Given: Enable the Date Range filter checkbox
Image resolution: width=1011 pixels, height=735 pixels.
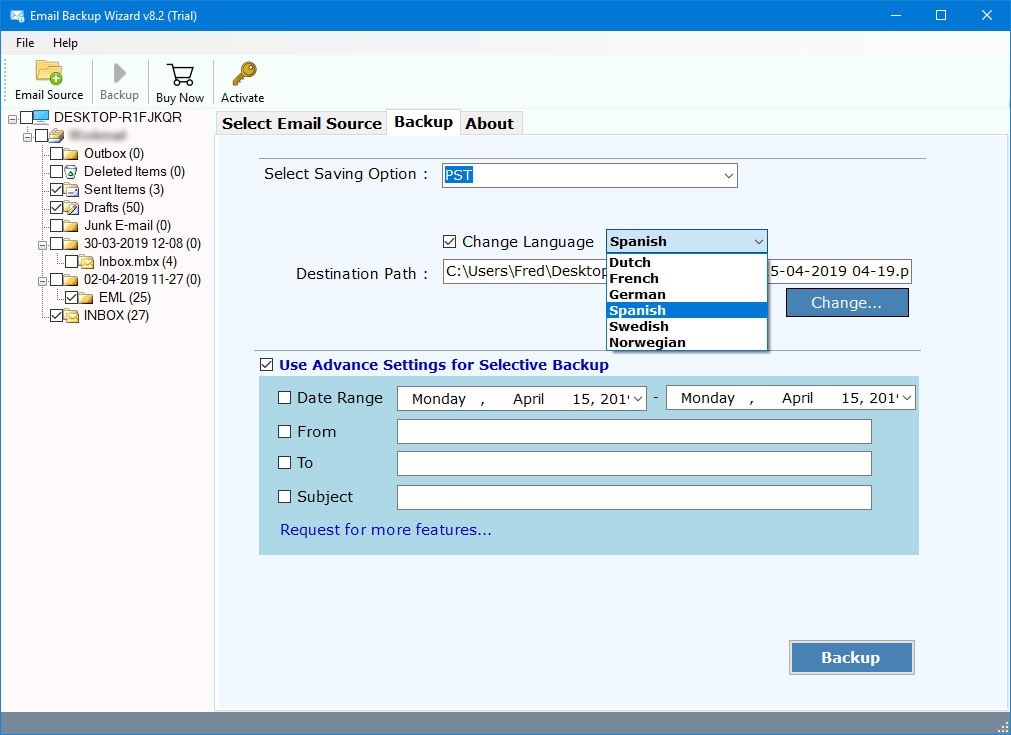Looking at the screenshot, I should [284, 398].
